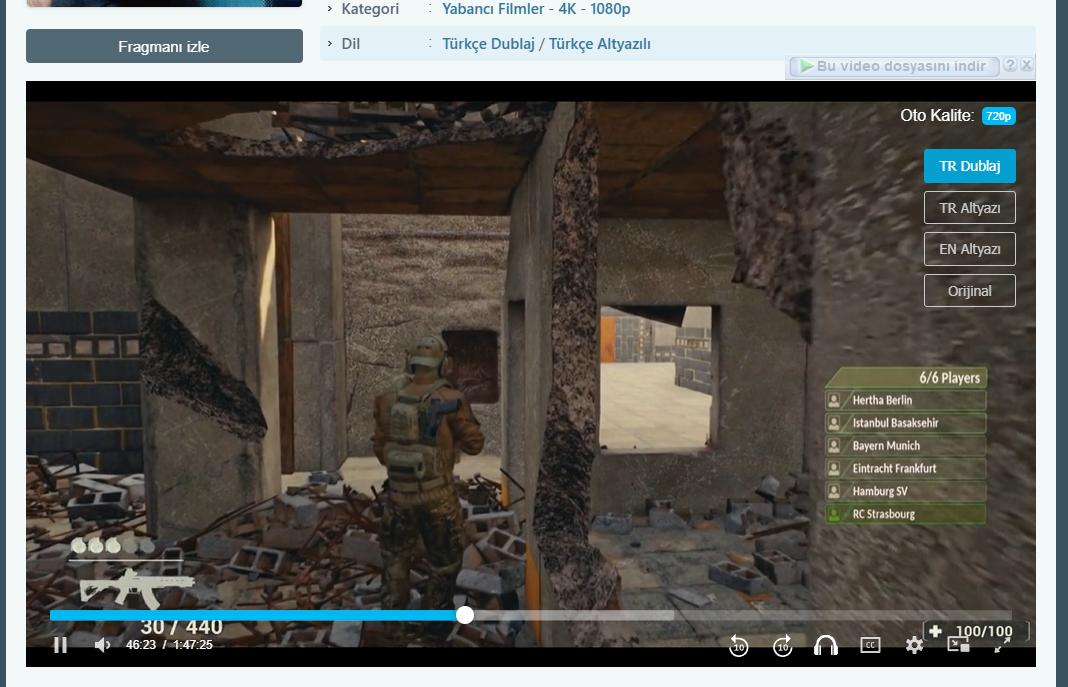Screen dimensions: 1068x687
Task: Open Türkçe Dublaj language link
Action: pos(488,44)
